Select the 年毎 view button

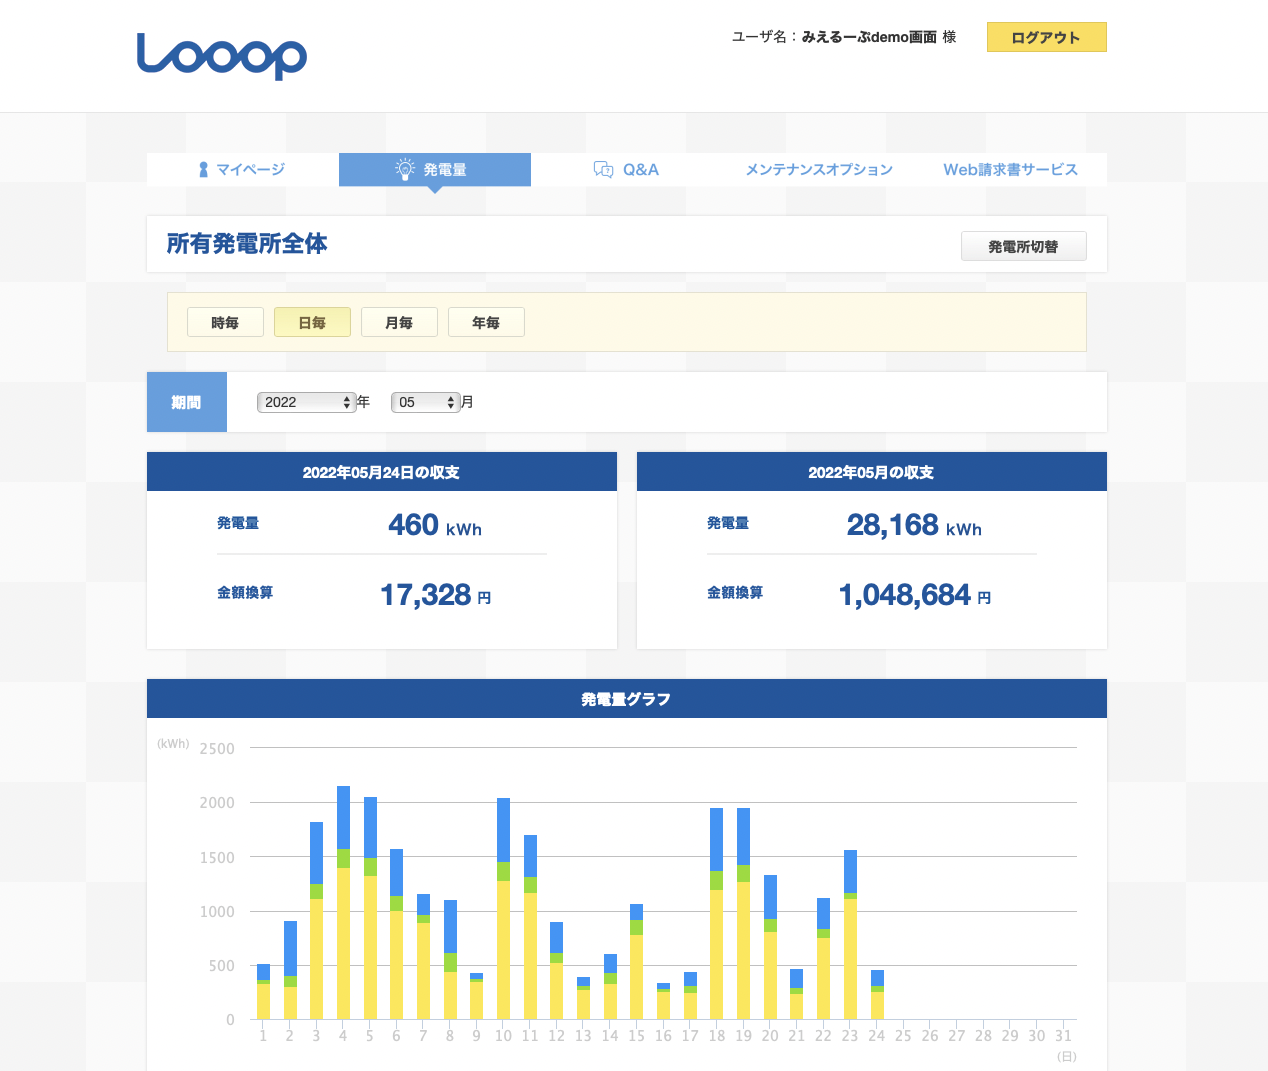(x=486, y=322)
